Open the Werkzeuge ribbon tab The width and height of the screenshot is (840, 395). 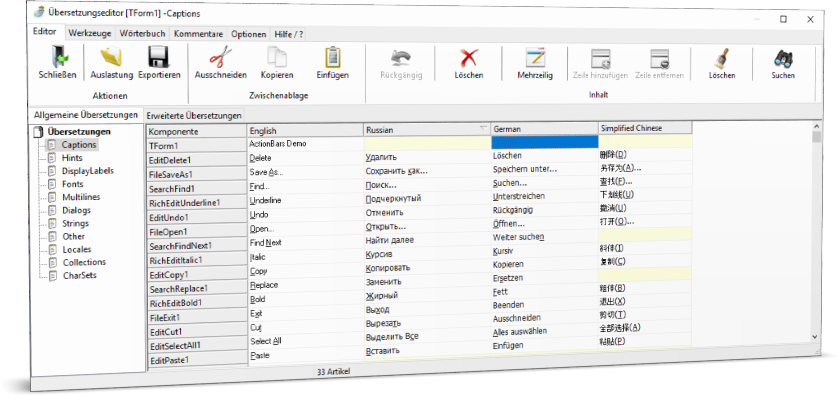(x=90, y=34)
